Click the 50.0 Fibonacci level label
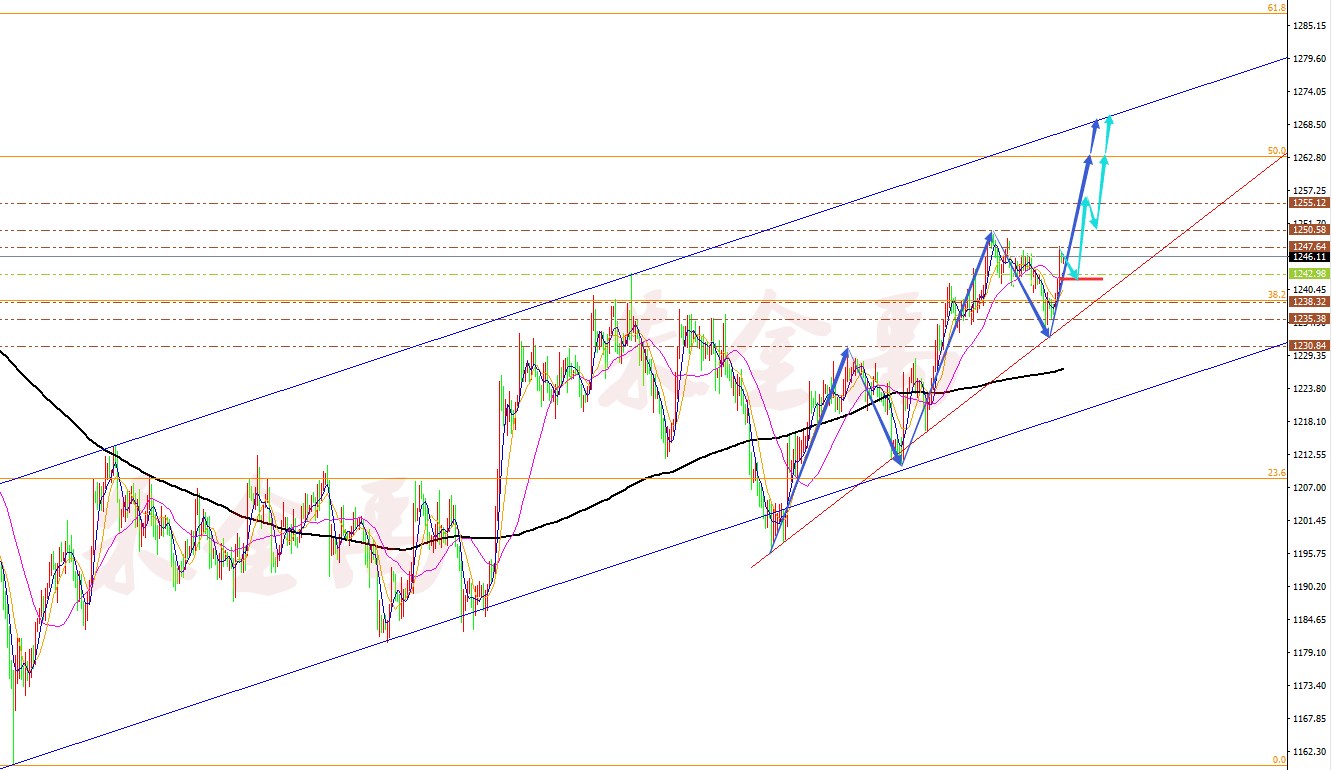Screen dimensions: 1332x770 pyautogui.click(x=1277, y=151)
